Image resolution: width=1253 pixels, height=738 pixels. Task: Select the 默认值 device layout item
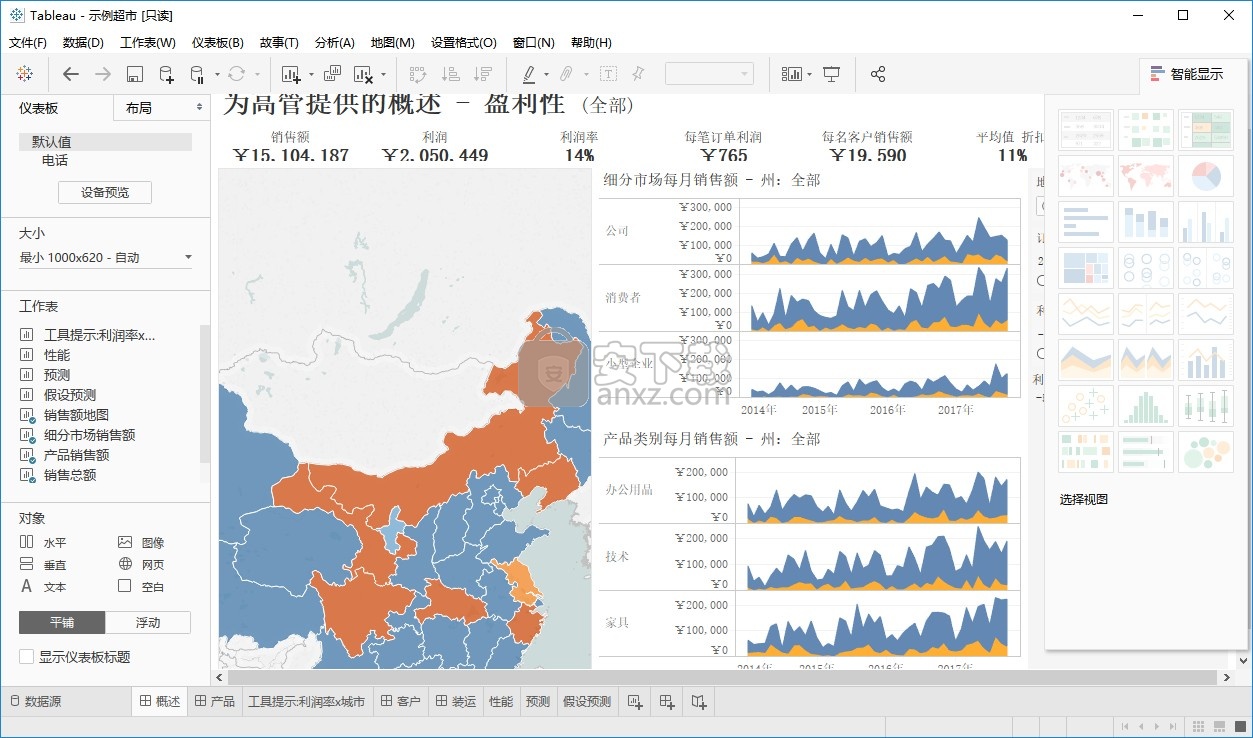coord(105,142)
